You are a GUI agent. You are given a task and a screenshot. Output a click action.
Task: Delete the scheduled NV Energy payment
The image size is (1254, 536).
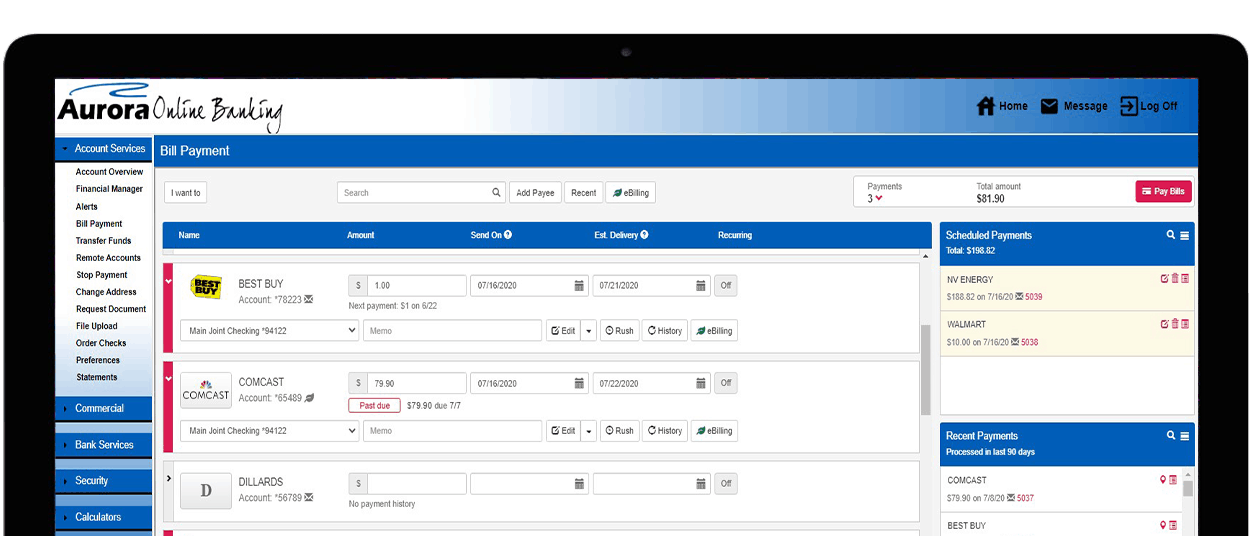(x=1174, y=279)
